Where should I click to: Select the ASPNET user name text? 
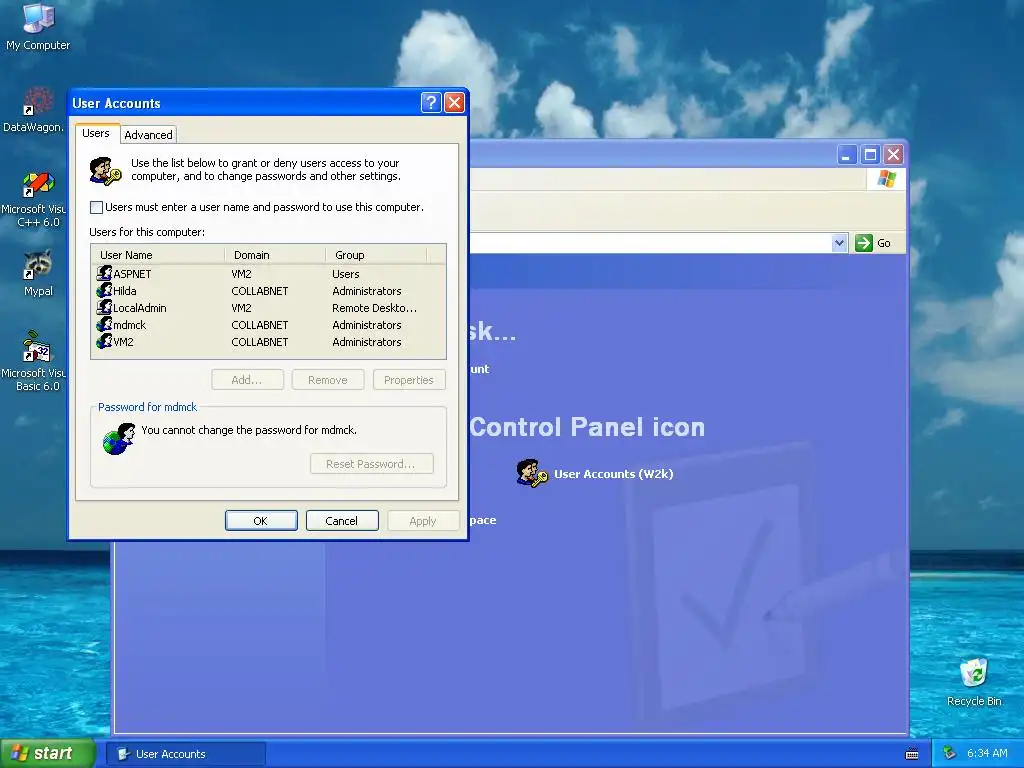[133, 274]
